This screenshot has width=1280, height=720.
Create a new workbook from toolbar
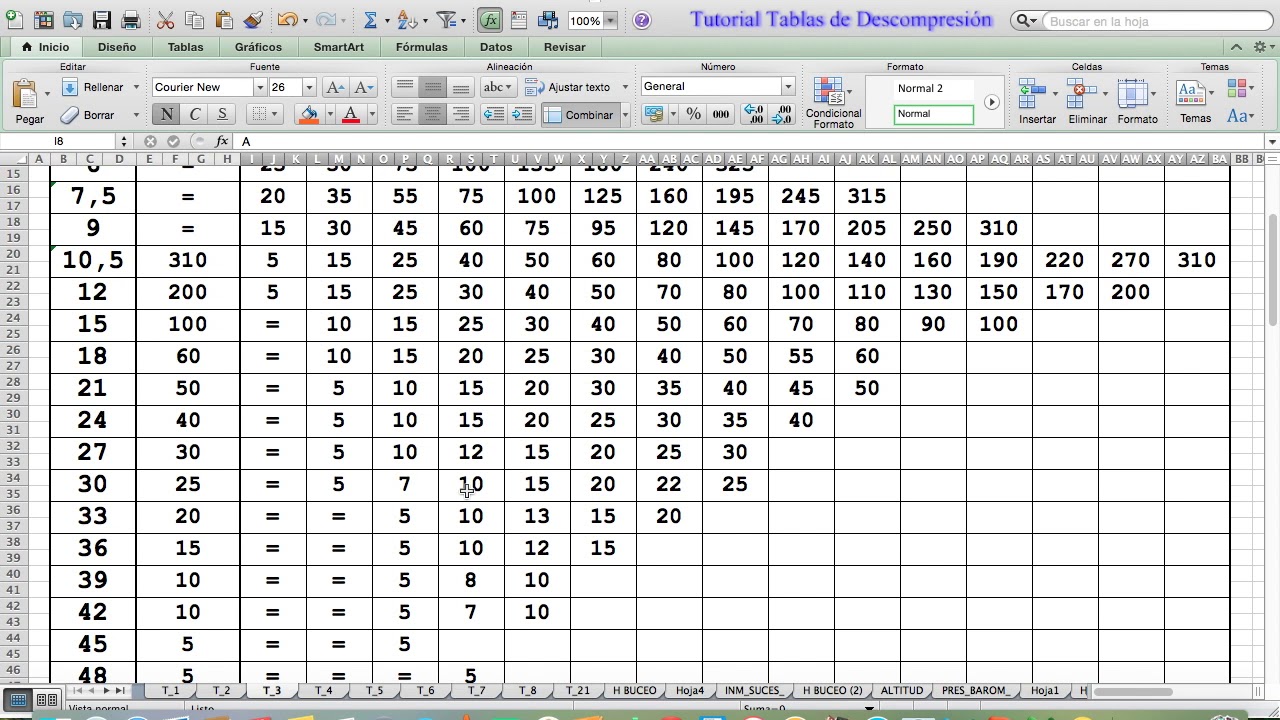coord(15,20)
